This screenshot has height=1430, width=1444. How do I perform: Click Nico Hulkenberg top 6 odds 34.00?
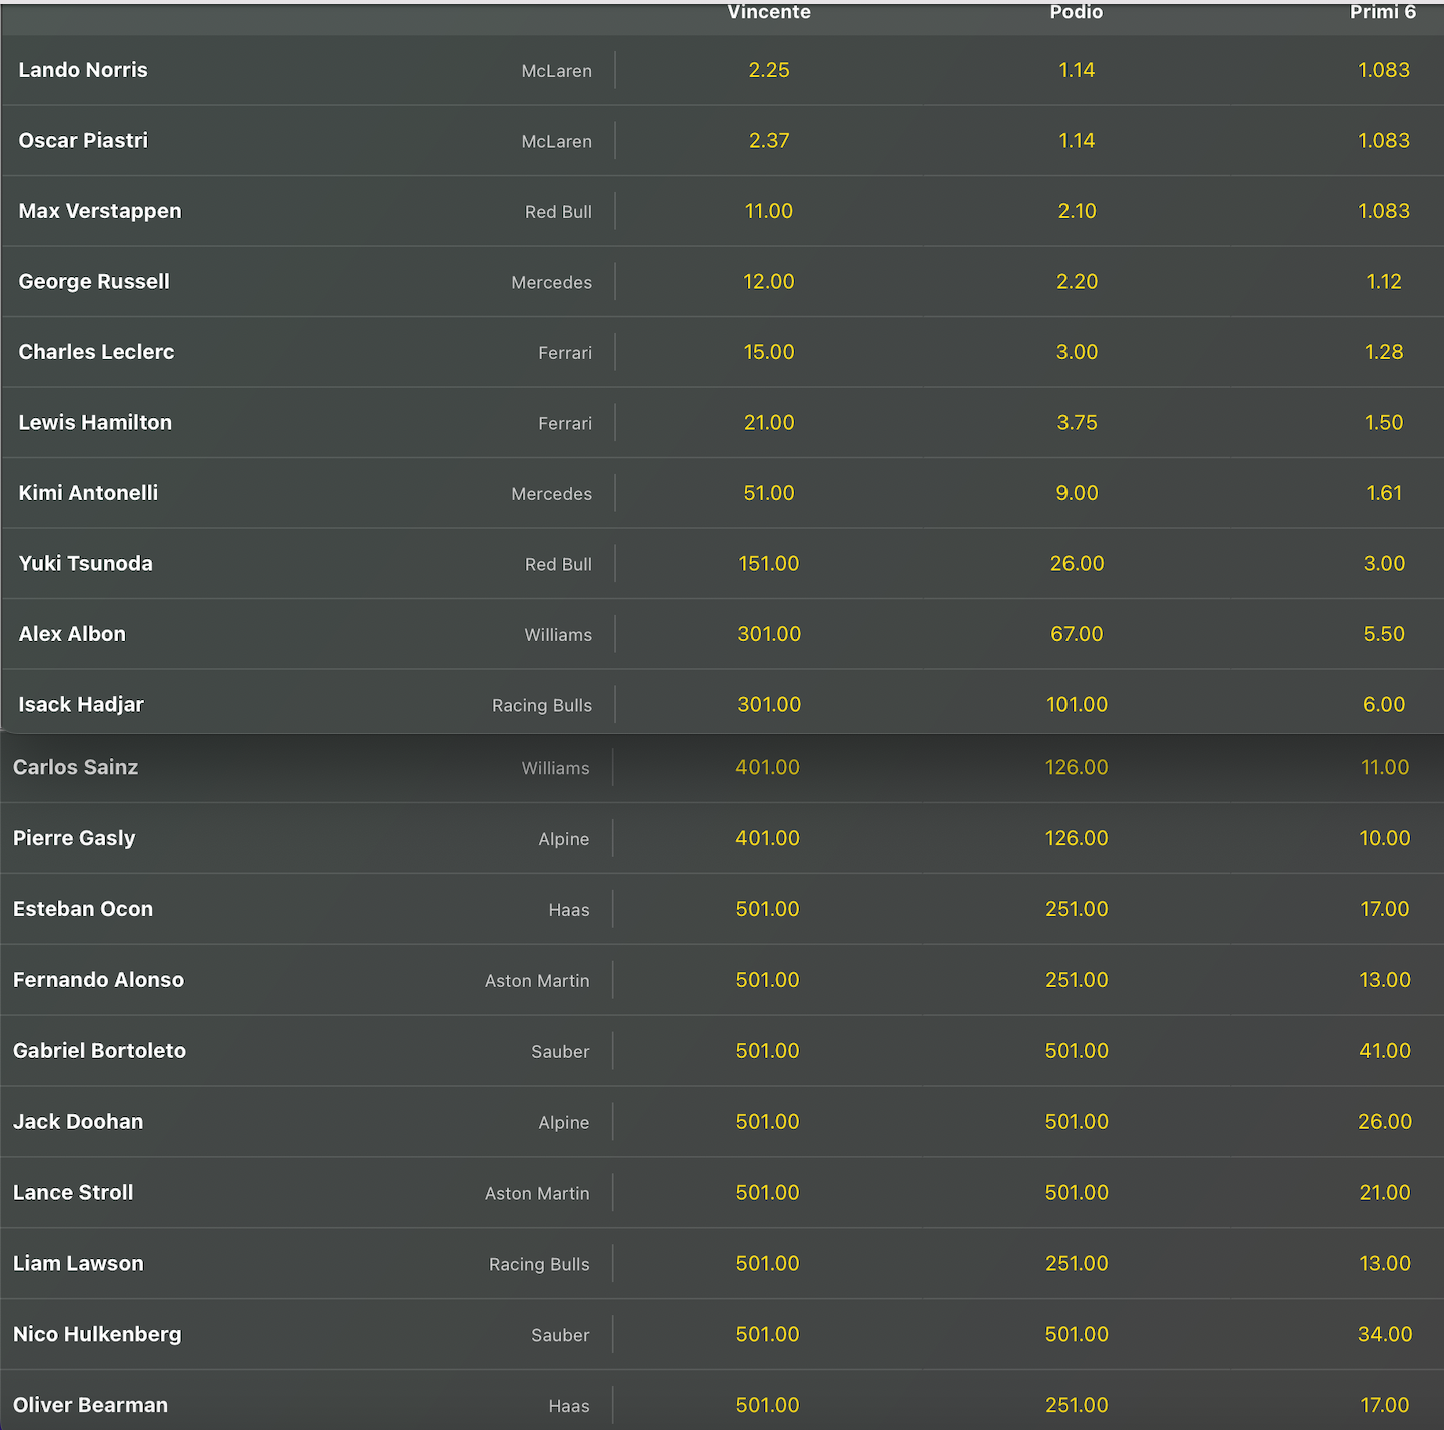click(x=1384, y=1335)
